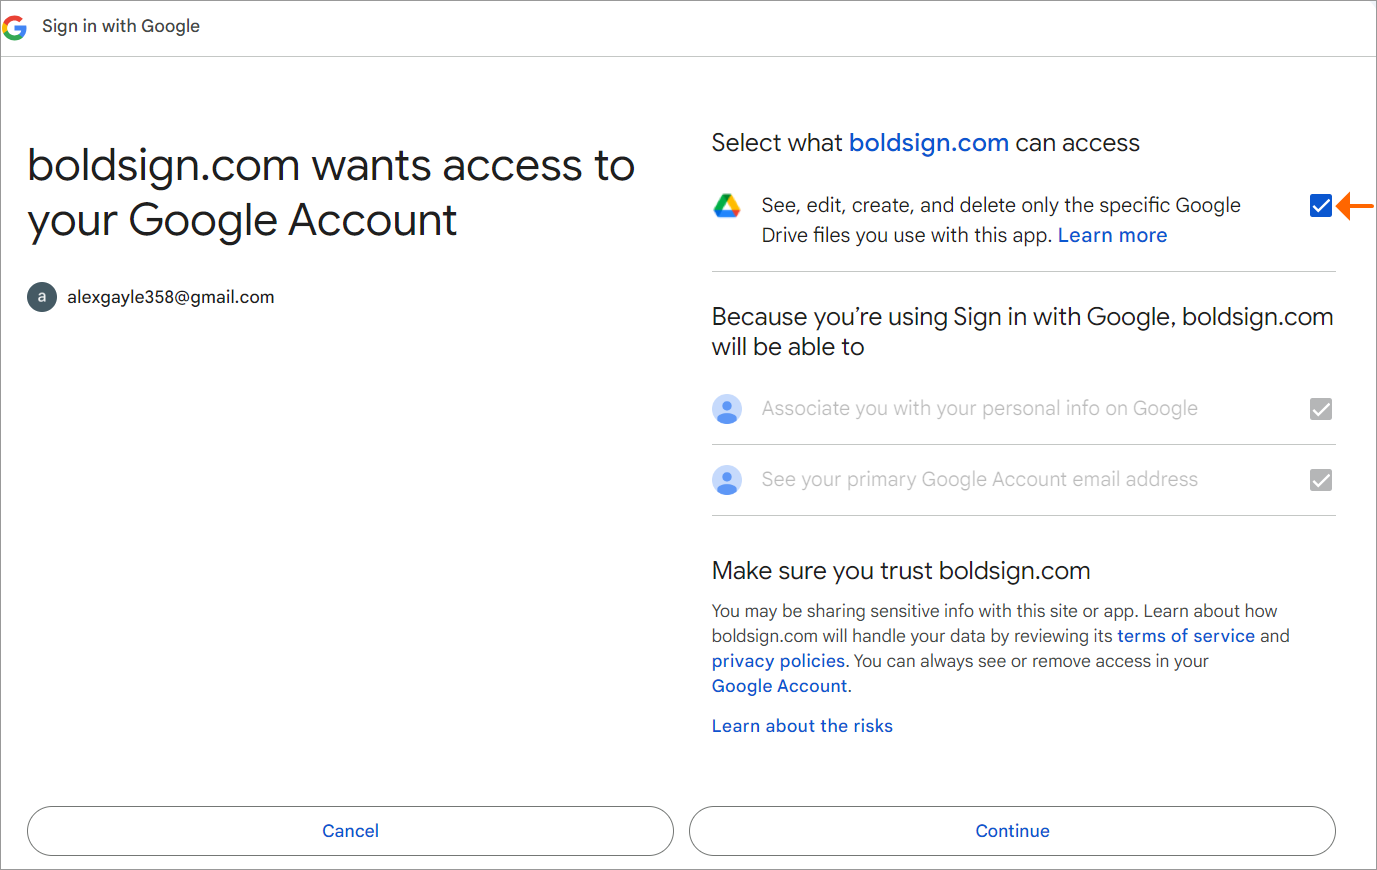Click Learn about the risks
Image resolution: width=1377 pixels, height=870 pixels.
(x=802, y=726)
